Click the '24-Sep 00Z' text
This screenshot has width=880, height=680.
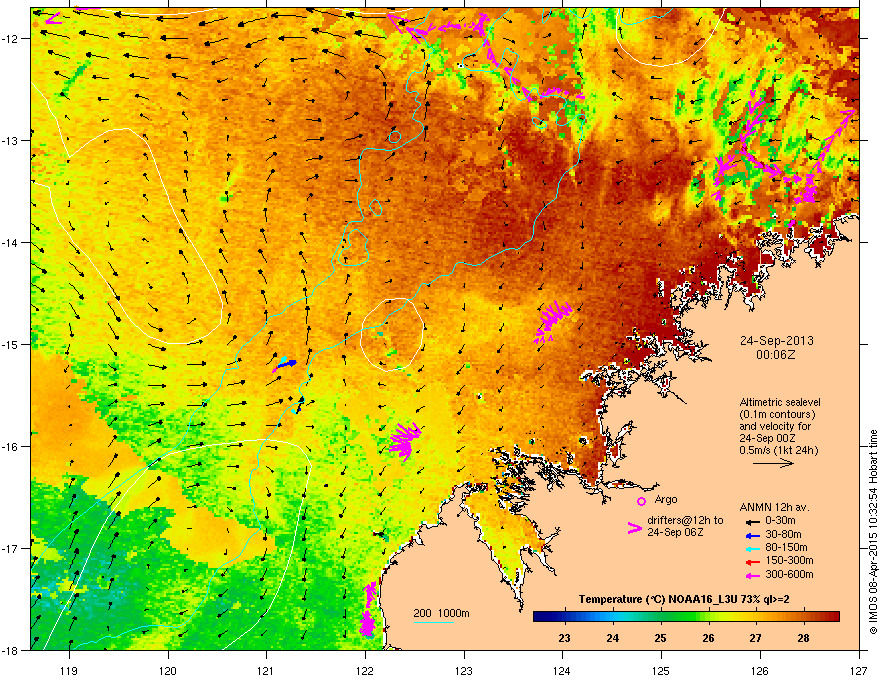click(x=767, y=438)
